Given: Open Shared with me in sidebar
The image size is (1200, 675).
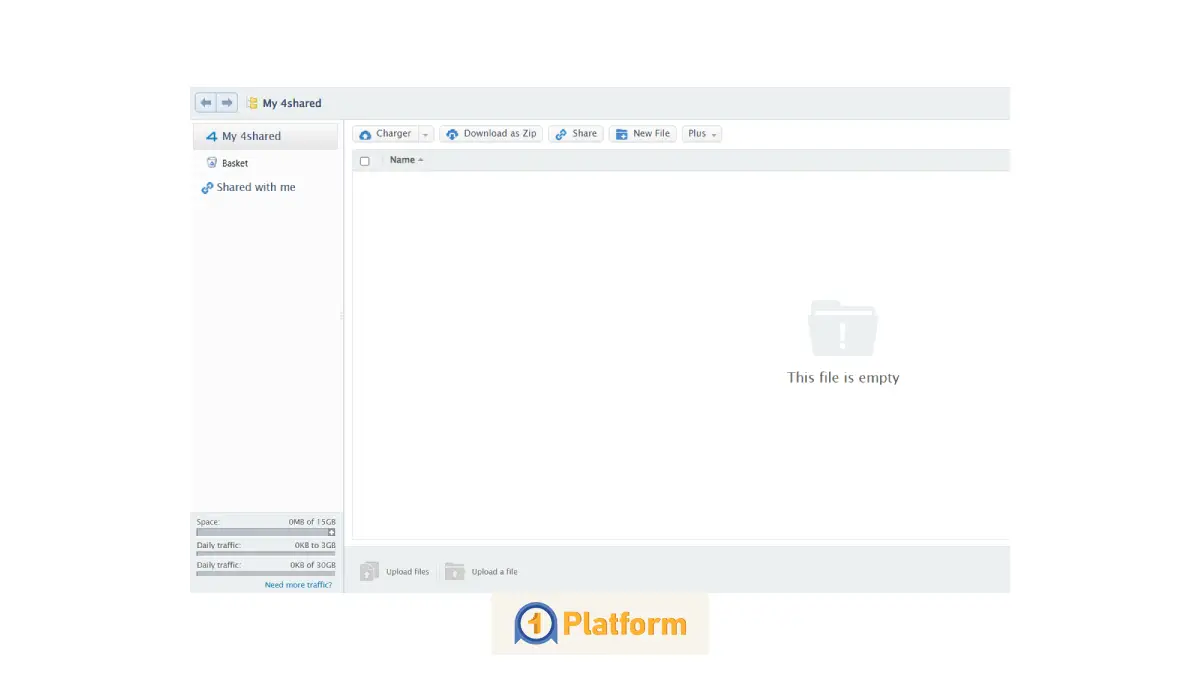Looking at the screenshot, I should (x=256, y=187).
